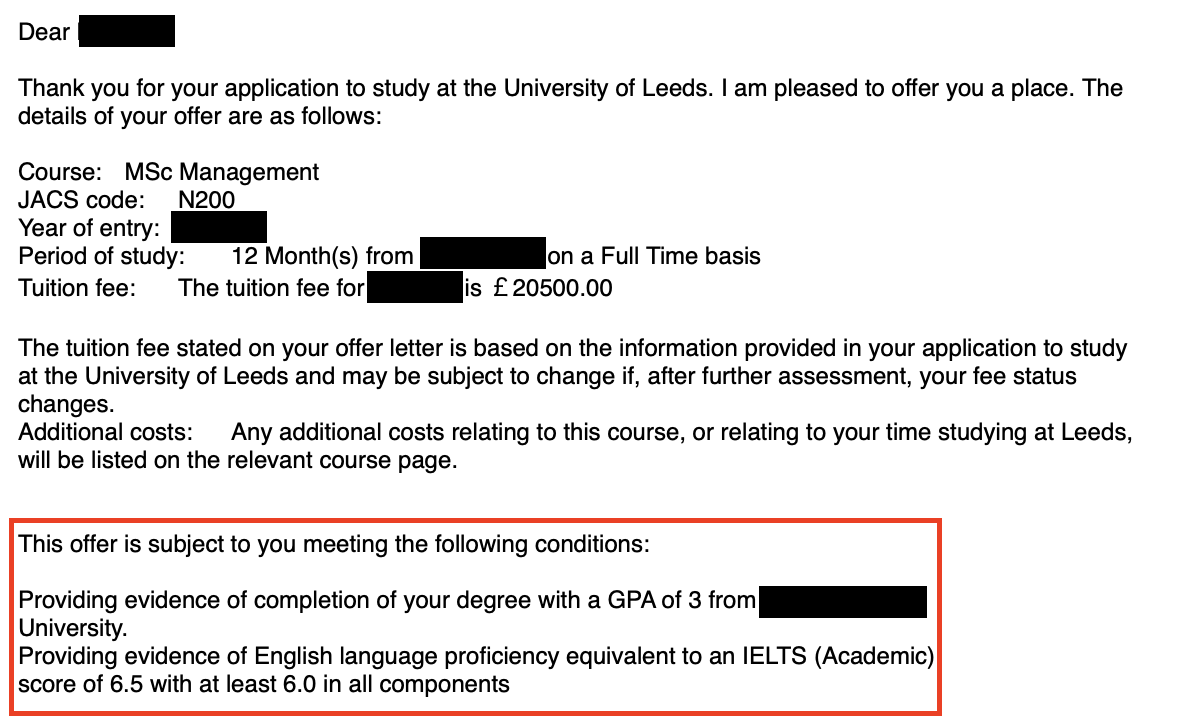Click the 'IELTS (Academic)' text
1178x728 pixels.
838,656
